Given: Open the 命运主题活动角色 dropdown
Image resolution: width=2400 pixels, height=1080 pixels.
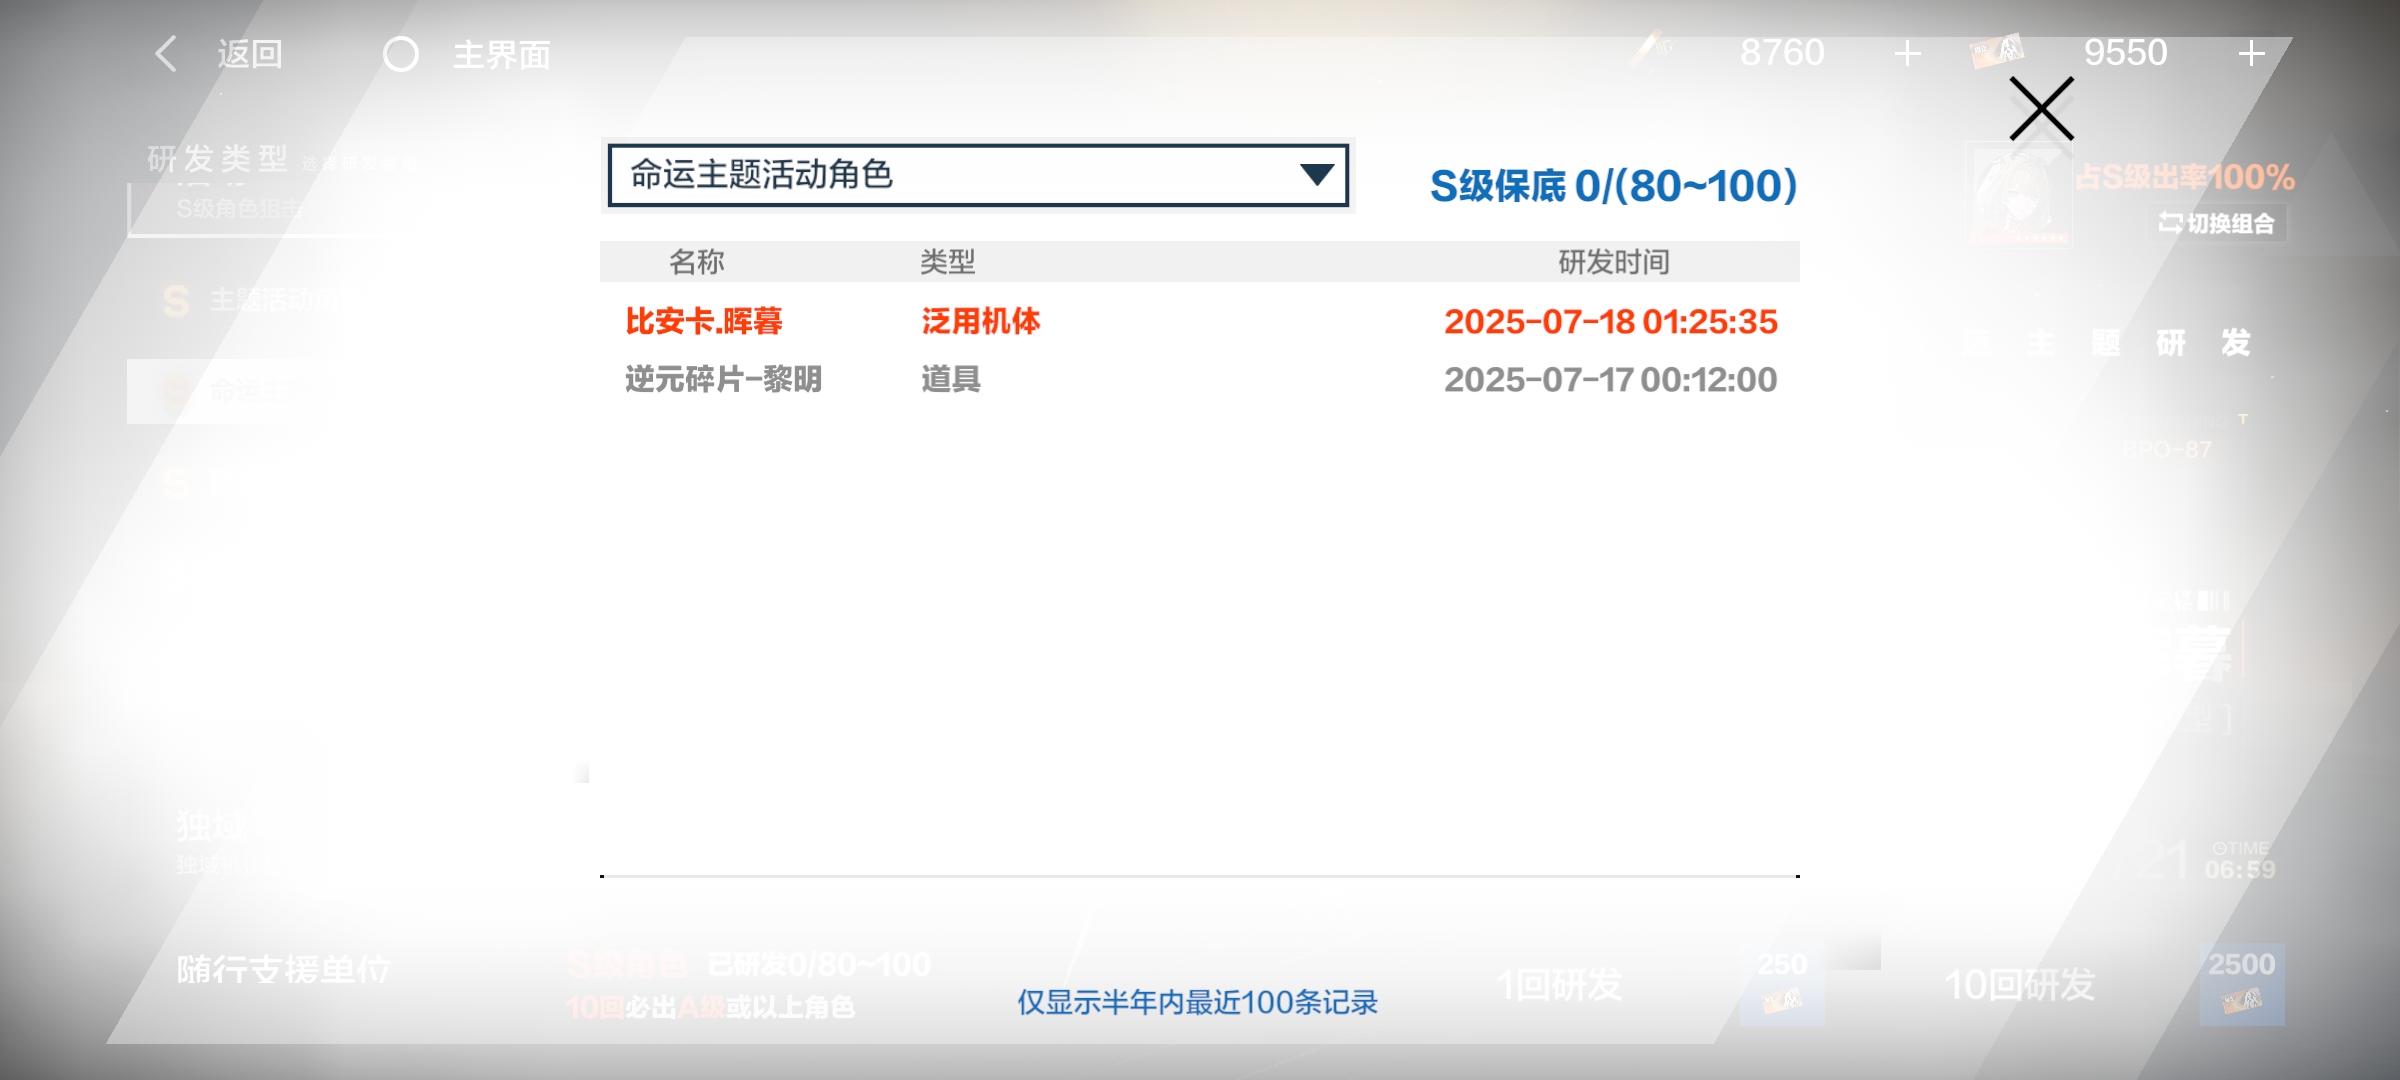Looking at the screenshot, I should pos(978,175).
